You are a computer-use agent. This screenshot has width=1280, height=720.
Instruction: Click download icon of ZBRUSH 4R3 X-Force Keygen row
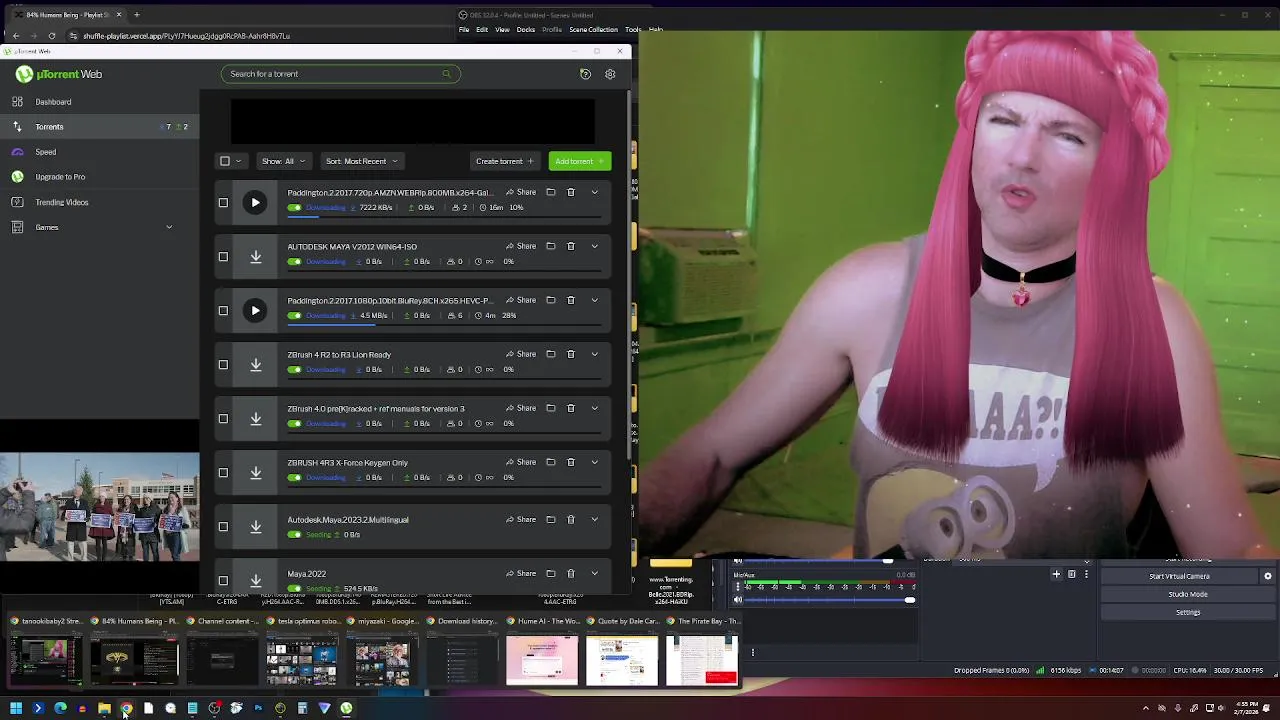click(x=255, y=473)
